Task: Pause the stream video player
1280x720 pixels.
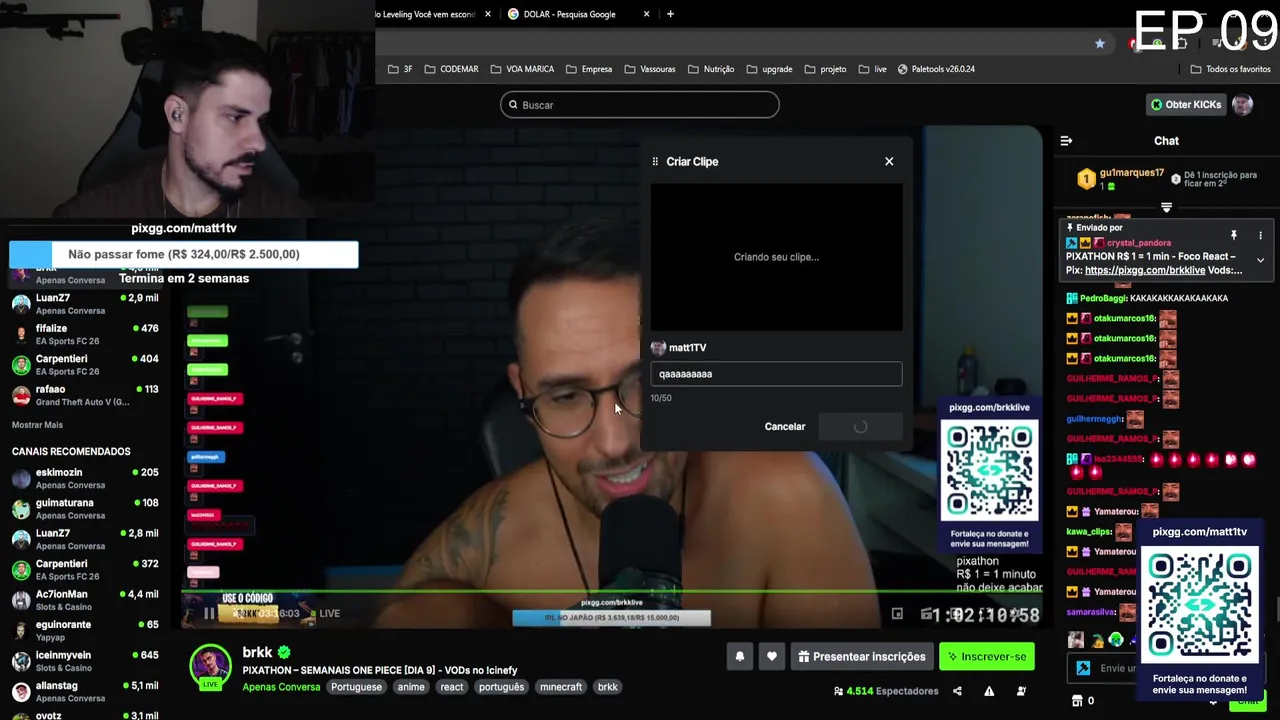Action: (x=209, y=614)
